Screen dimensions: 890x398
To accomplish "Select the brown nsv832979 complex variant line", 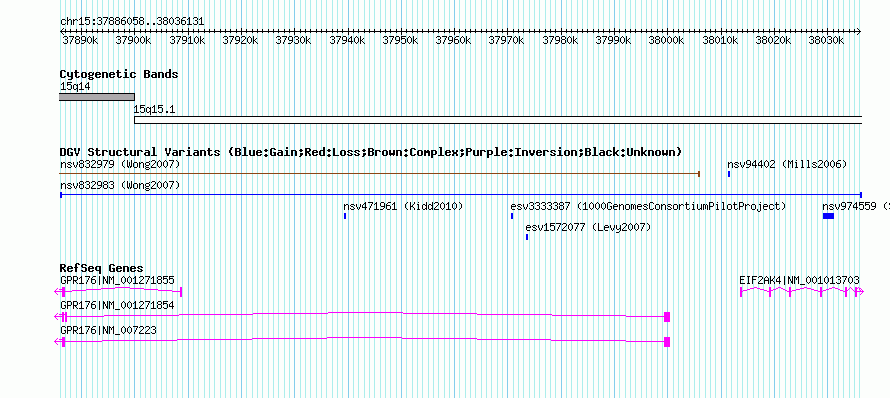I will tap(380, 174).
